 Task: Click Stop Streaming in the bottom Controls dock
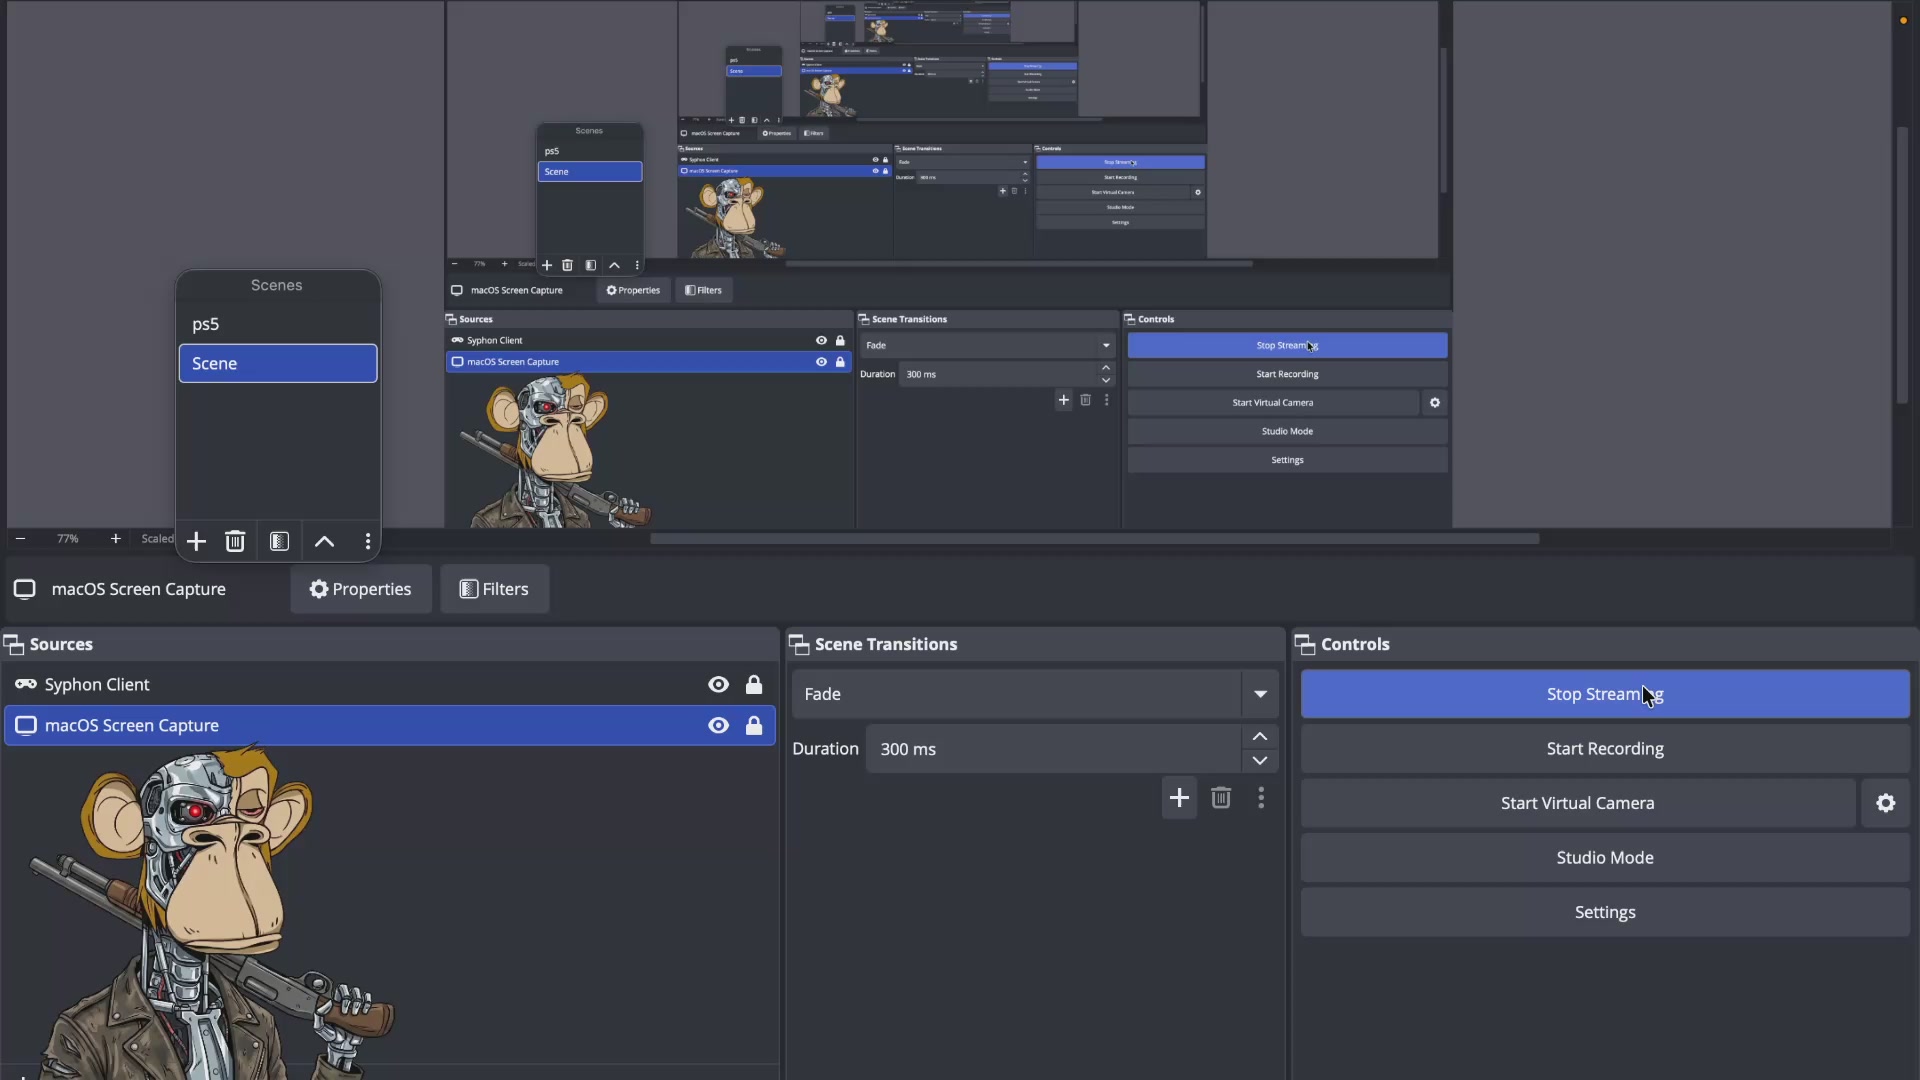pos(1605,694)
